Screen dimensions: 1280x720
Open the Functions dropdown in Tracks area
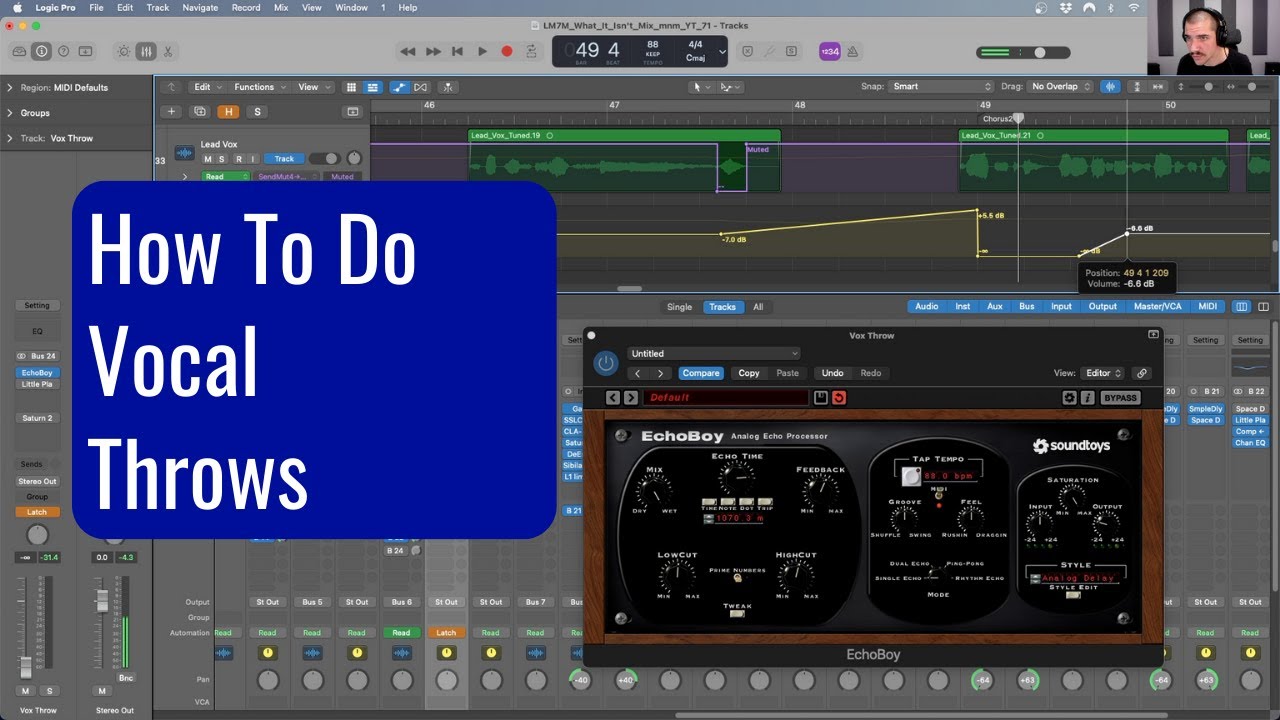pos(260,87)
